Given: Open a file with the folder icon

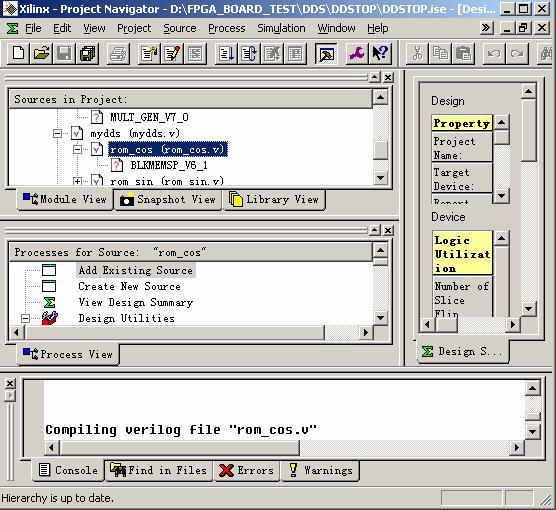Looking at the screenshot, I should (x=41, y=54).
